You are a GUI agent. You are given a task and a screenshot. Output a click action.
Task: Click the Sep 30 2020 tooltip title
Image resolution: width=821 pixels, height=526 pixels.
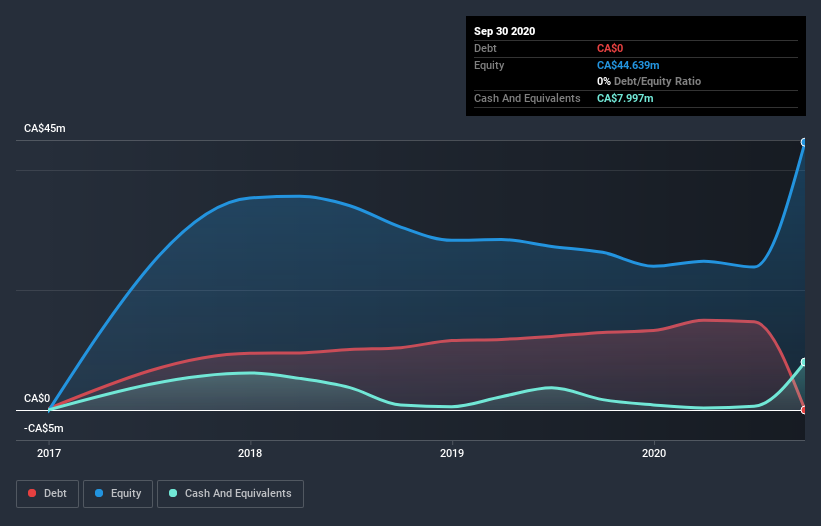[x=505, y=31]
